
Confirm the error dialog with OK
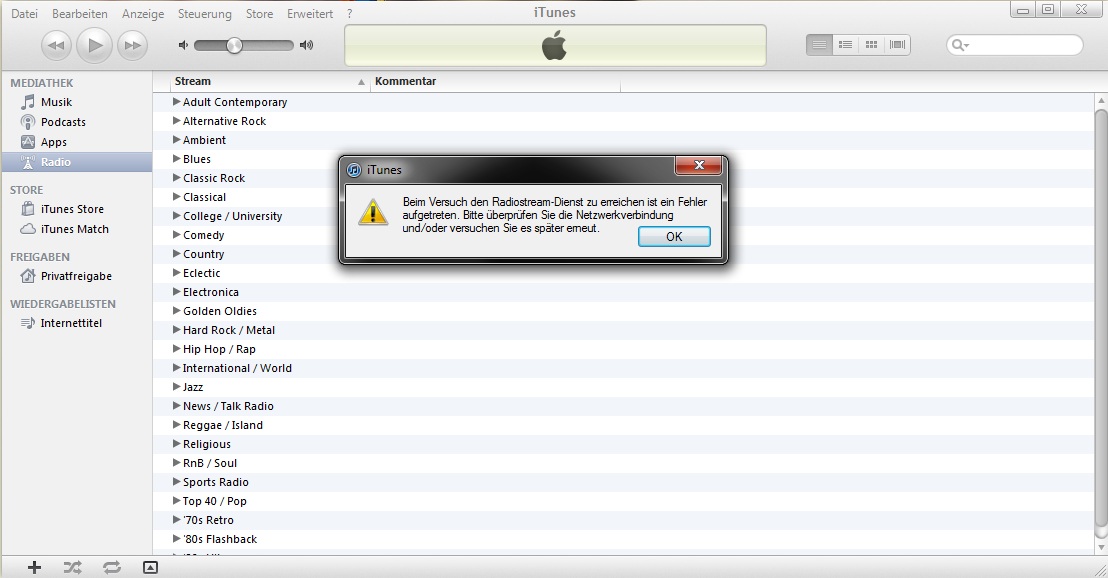coord(674,237)
